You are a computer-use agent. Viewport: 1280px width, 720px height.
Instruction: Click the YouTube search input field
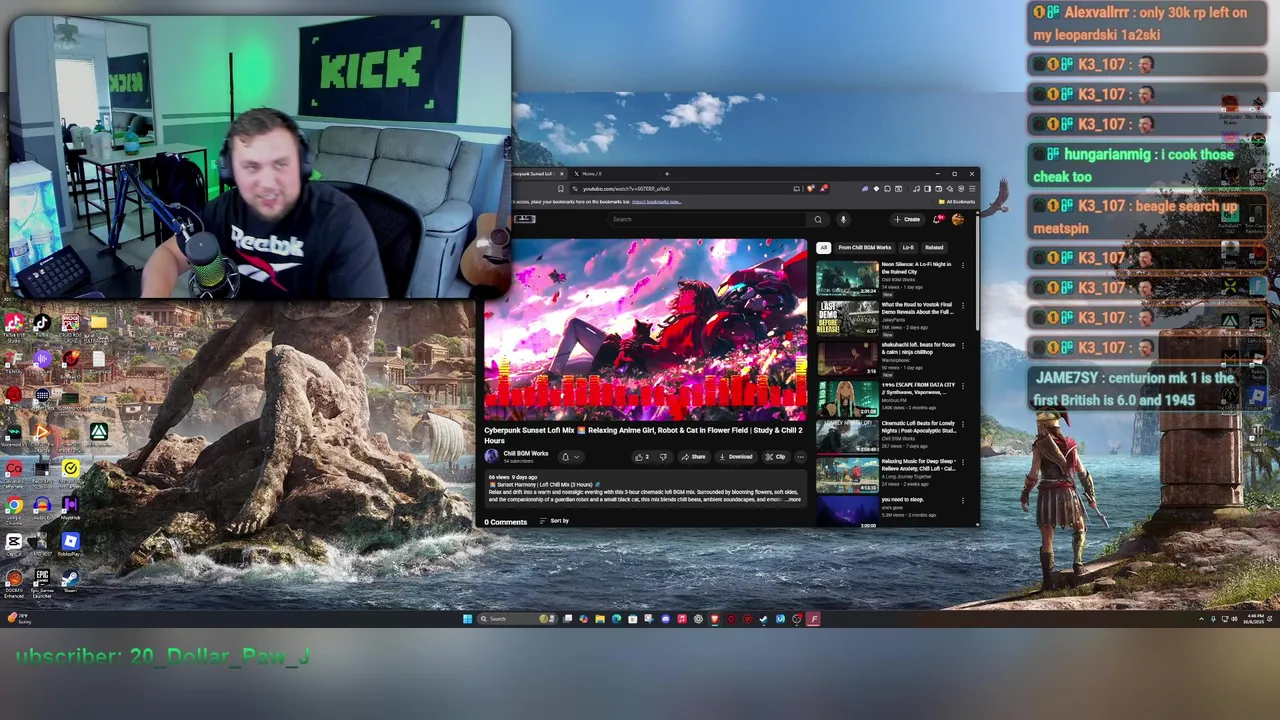[707, 219]
